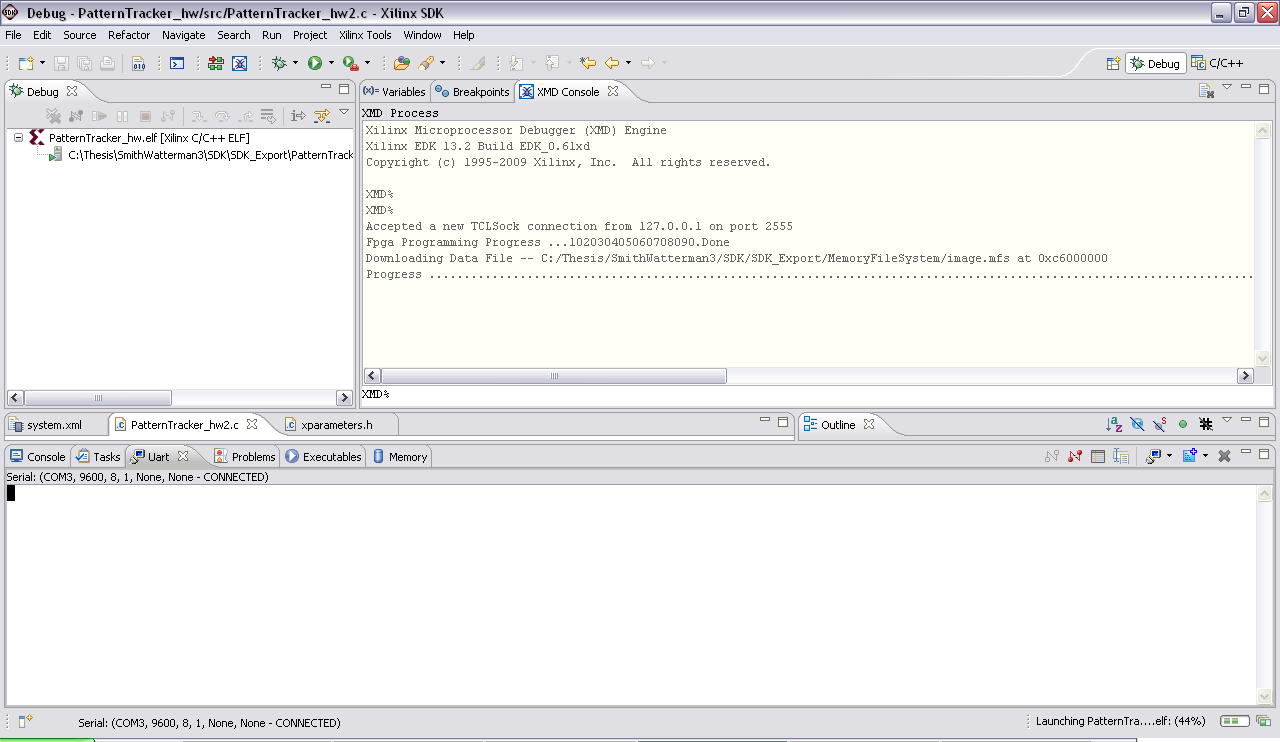Toggle Hide Static Members in Outline
Viewport: 1280px width, 742px height.
tap(1159, 425)
